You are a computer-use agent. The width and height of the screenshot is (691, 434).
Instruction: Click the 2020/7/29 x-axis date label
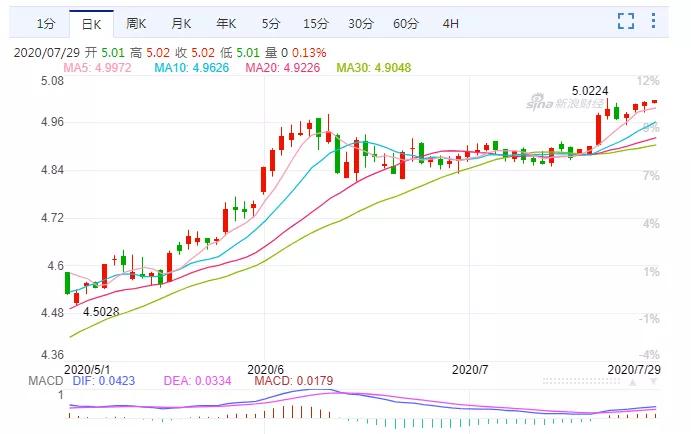(634, 369)
